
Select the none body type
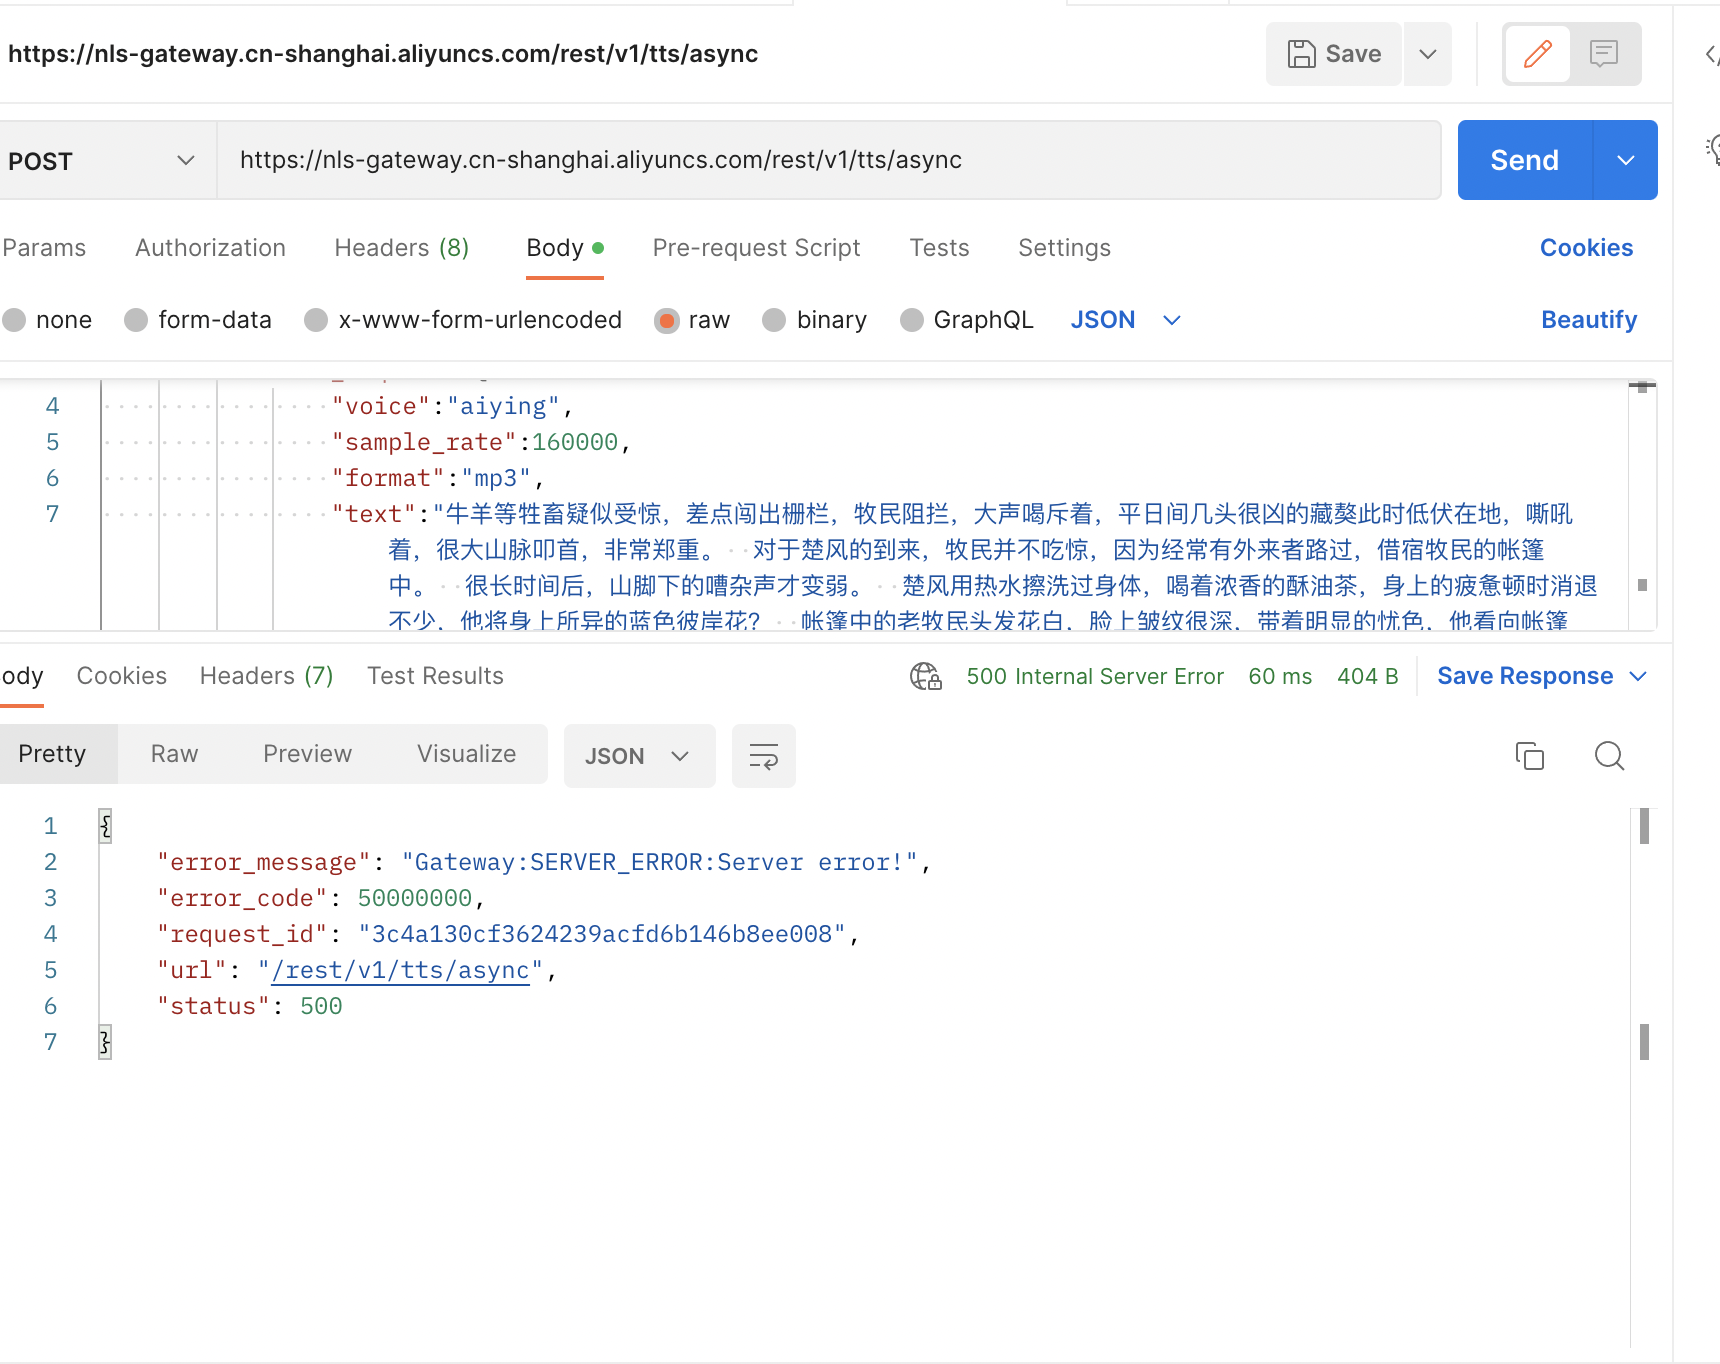coord(14,320)
